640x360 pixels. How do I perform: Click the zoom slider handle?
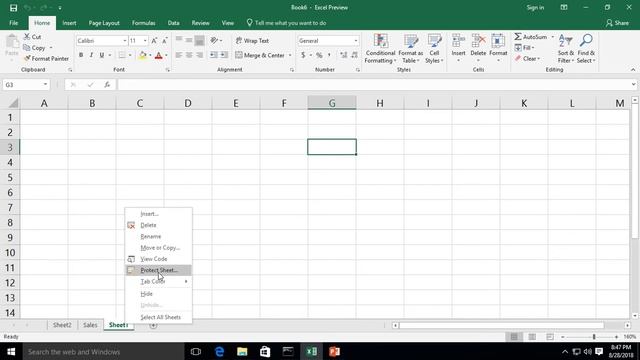click(594, 337)
